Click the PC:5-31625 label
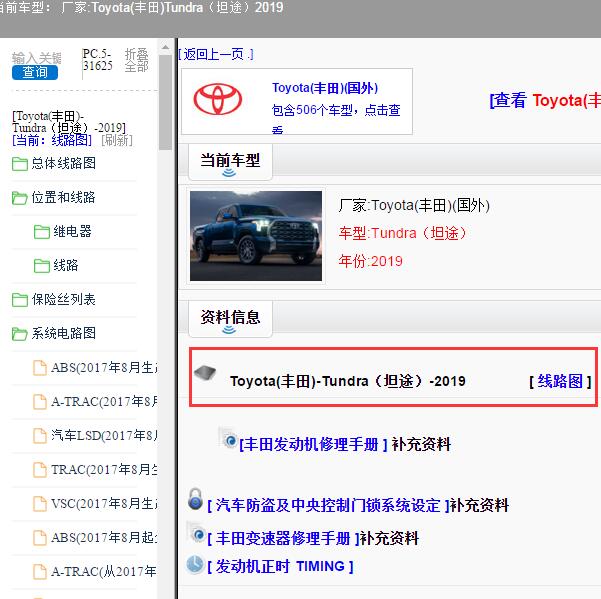 click(97, 60)
